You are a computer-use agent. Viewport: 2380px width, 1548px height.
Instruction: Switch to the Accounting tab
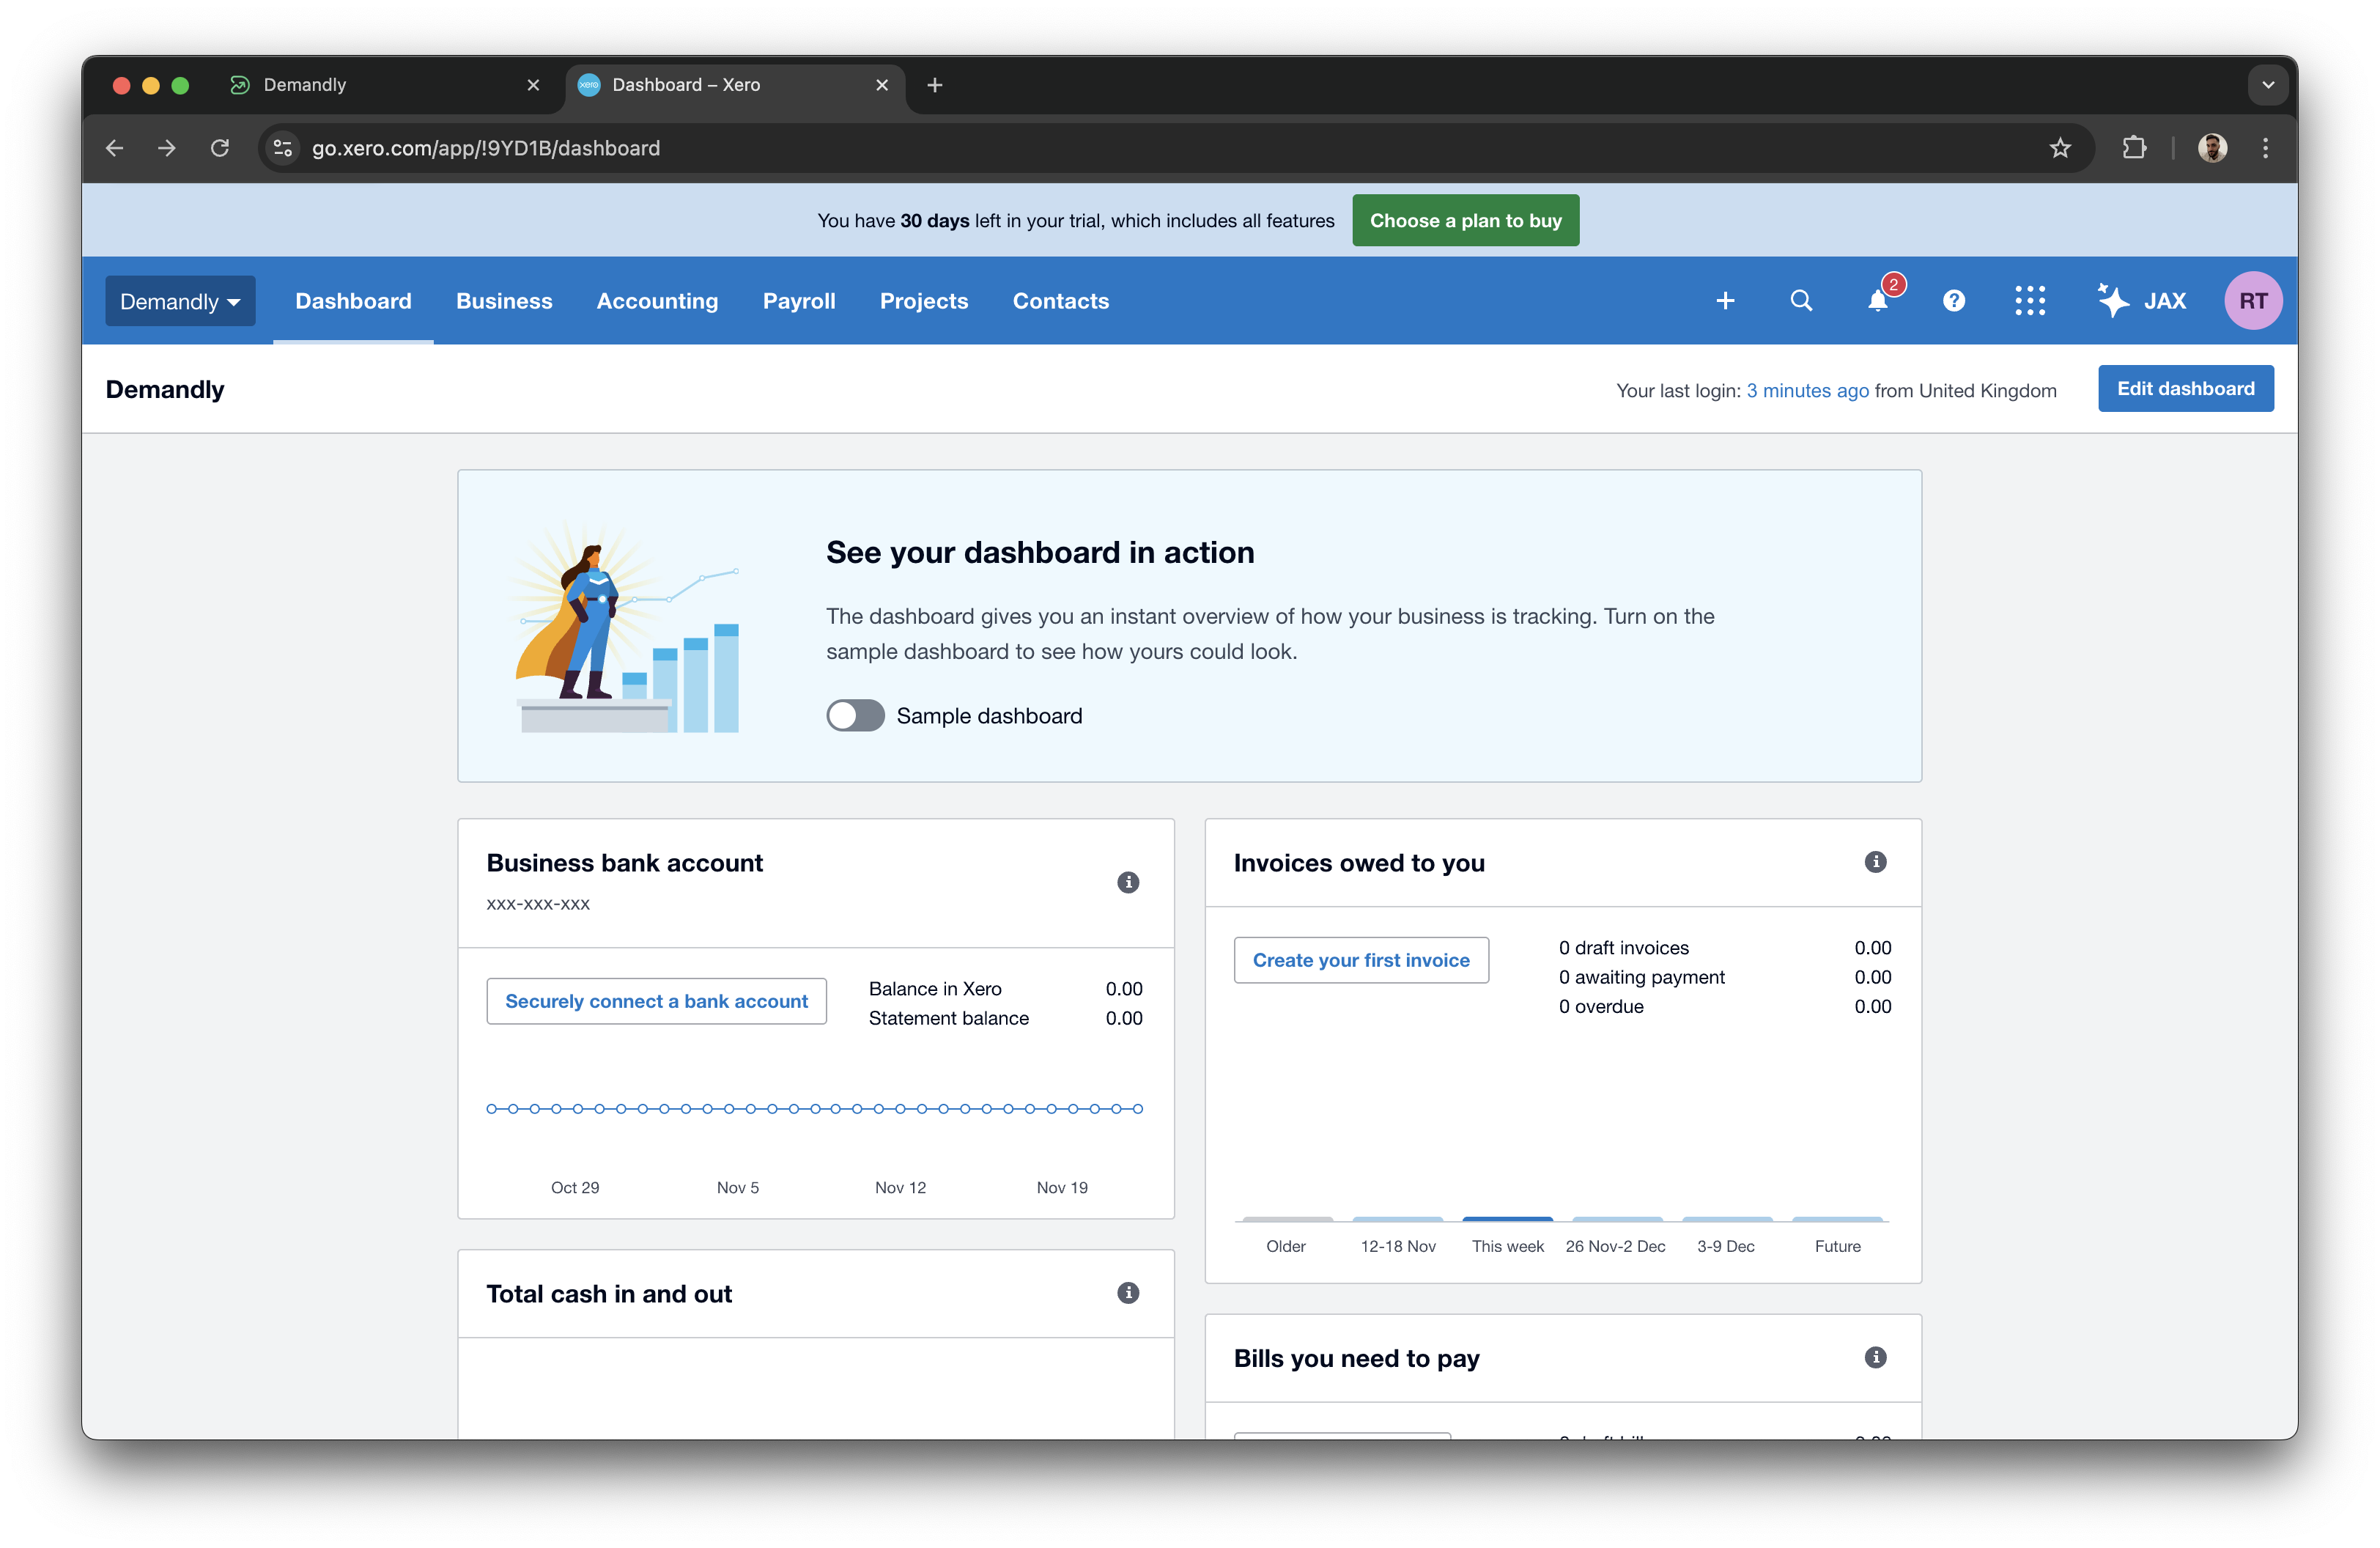click(657, 300)
